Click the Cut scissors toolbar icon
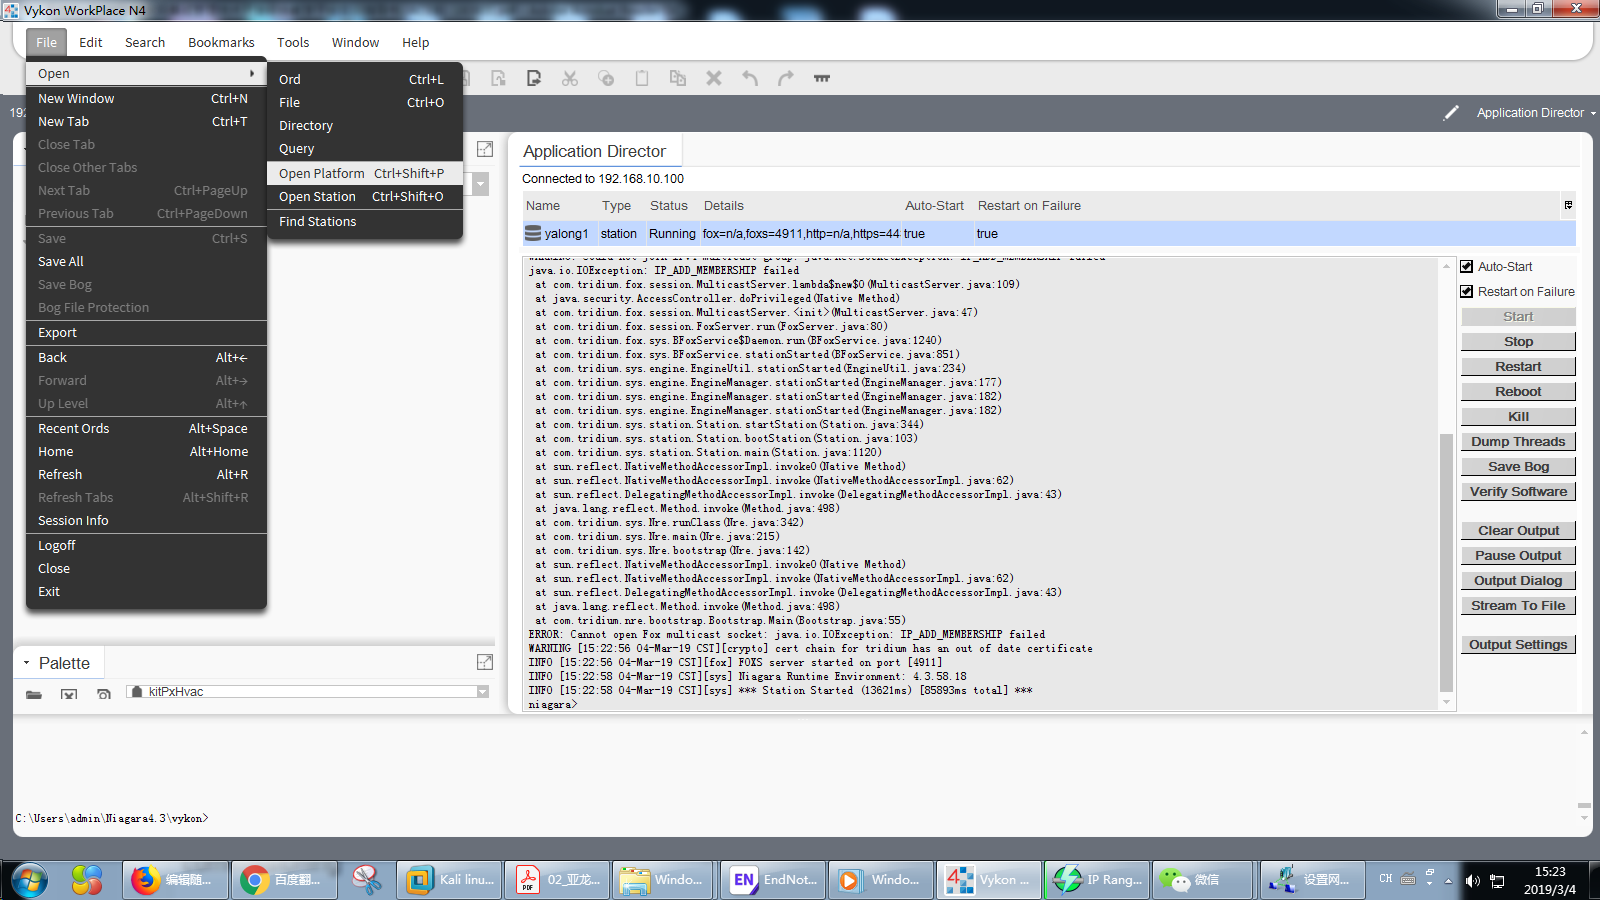Screen dimensions: 1600x900 click(570, 78)
